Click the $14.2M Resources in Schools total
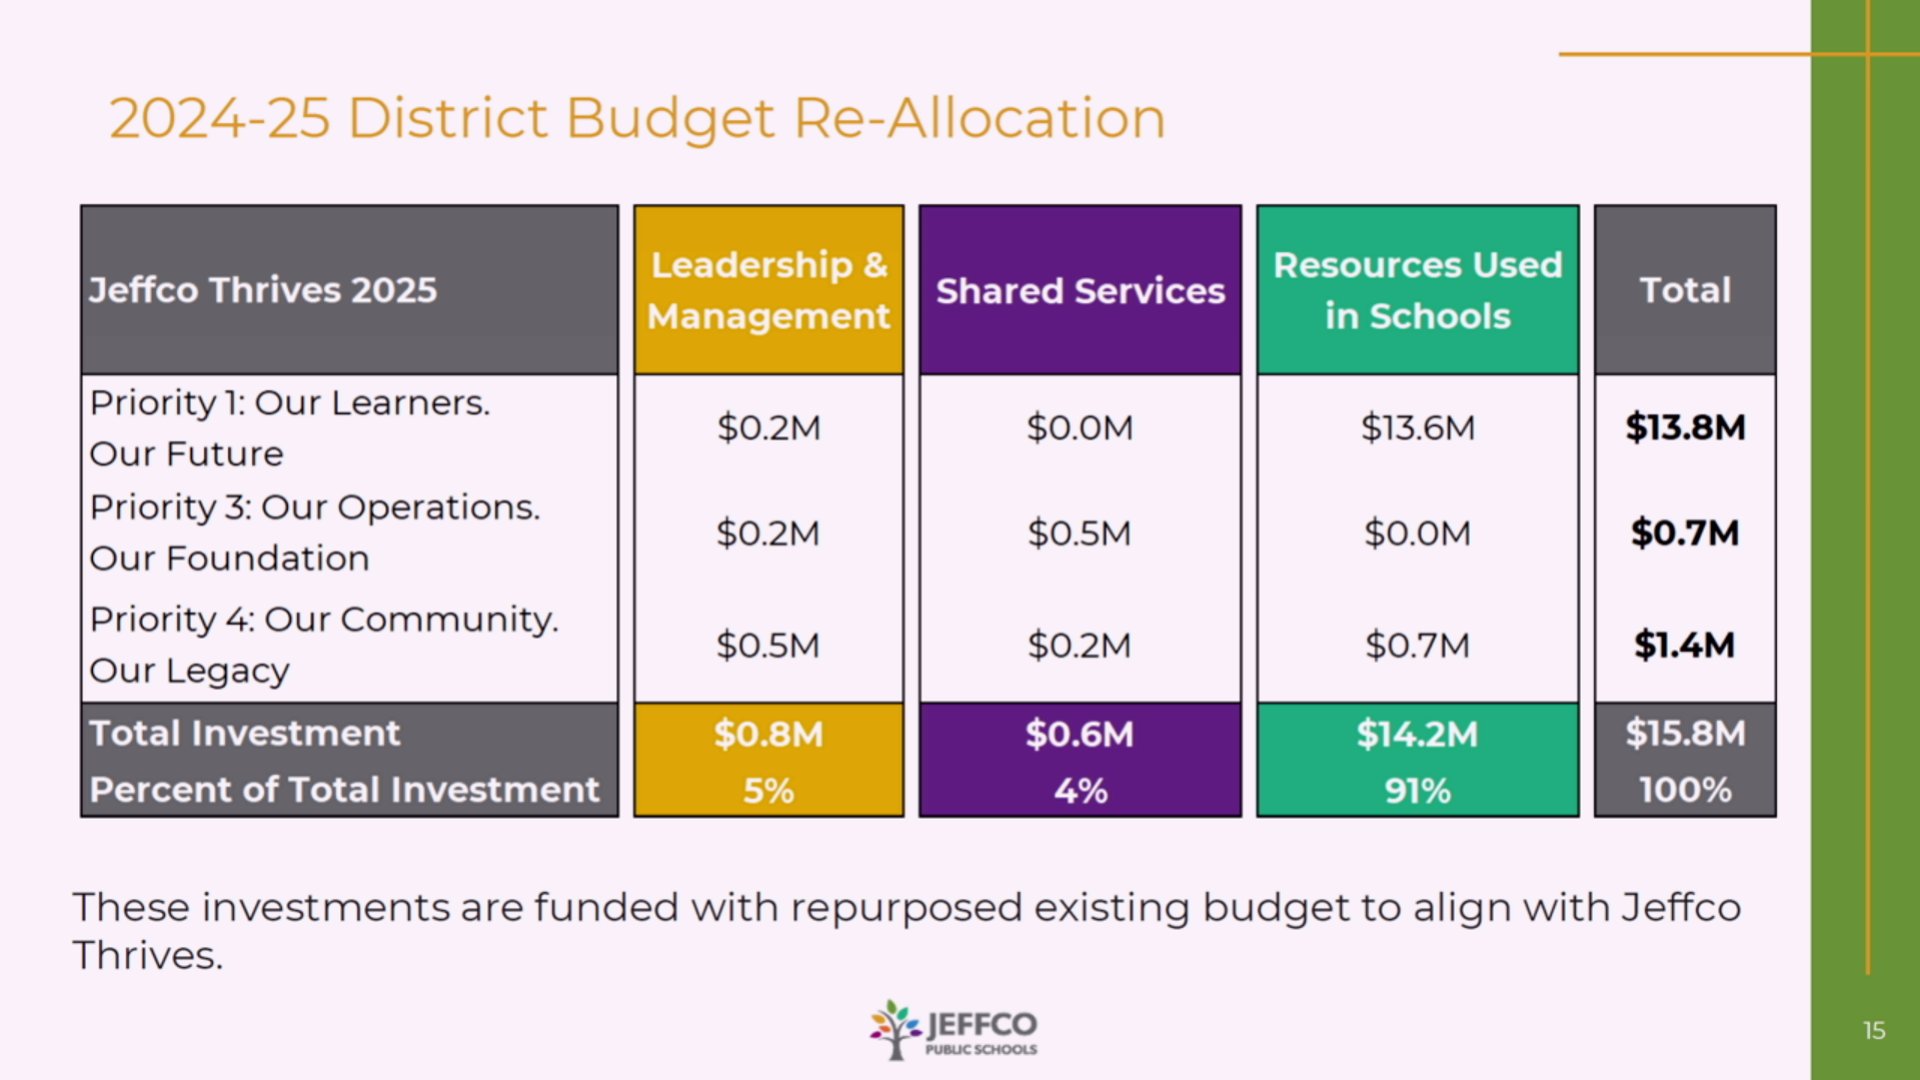This screenshot has height=1080, width=1920. click(x=1418, y=734)
